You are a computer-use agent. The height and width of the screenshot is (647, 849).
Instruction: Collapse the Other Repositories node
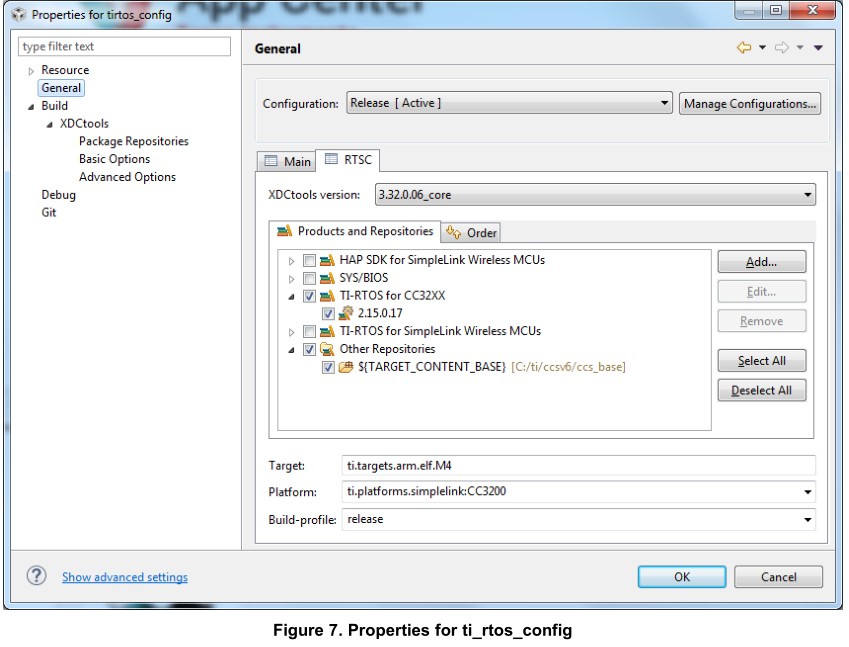(x=291, y=350)
